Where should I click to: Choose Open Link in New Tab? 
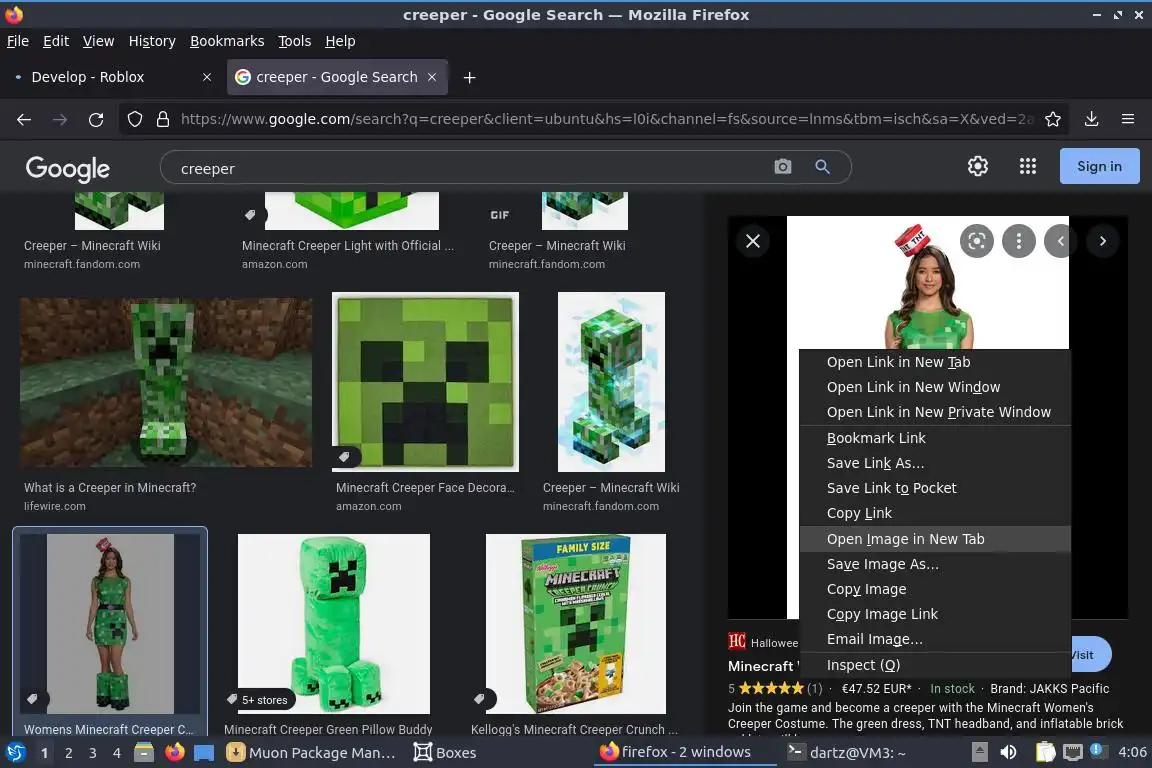(x=935, y=362)
